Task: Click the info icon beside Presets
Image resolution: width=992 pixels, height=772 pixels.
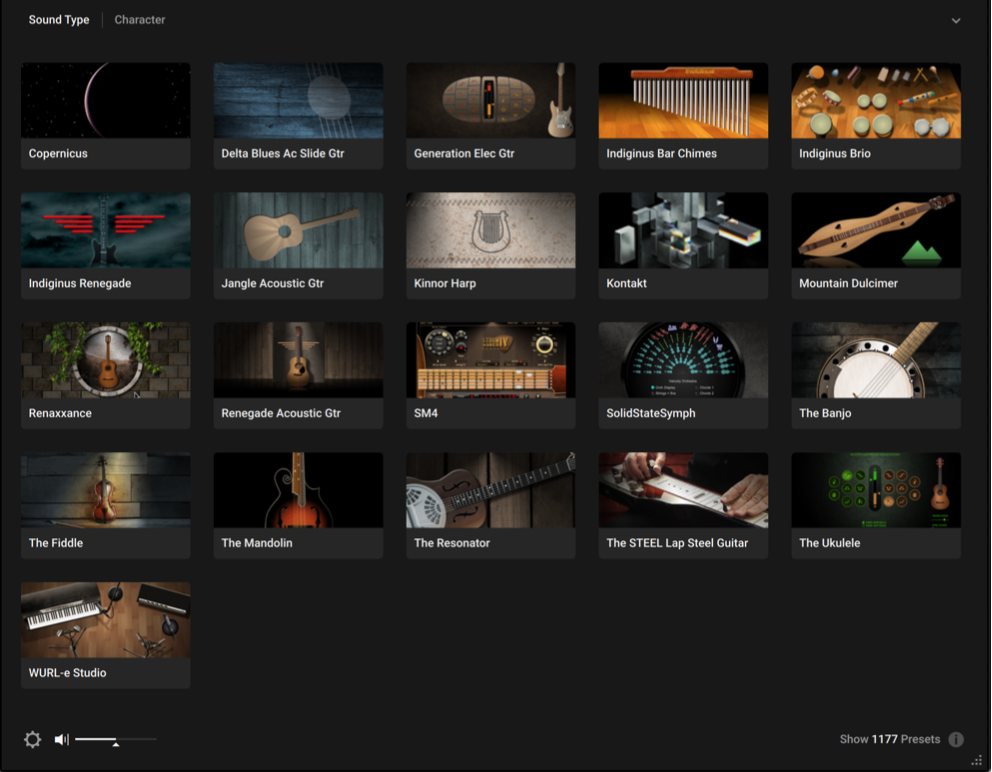Action: 956,739
